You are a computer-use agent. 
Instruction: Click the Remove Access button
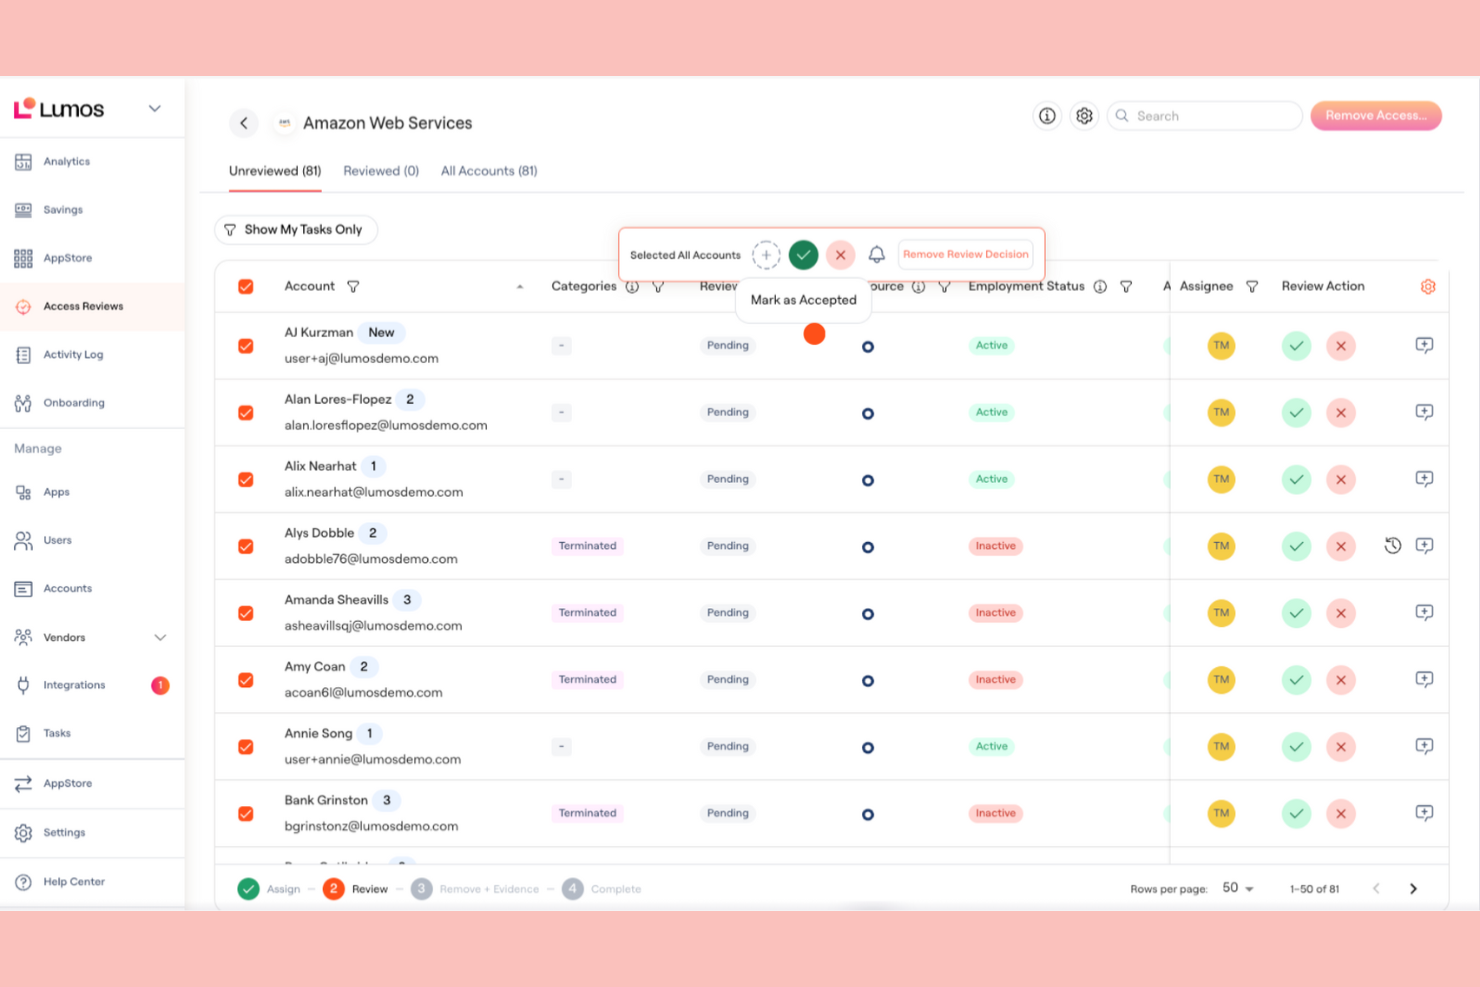pyautogui.click(x=1375, y=115)
